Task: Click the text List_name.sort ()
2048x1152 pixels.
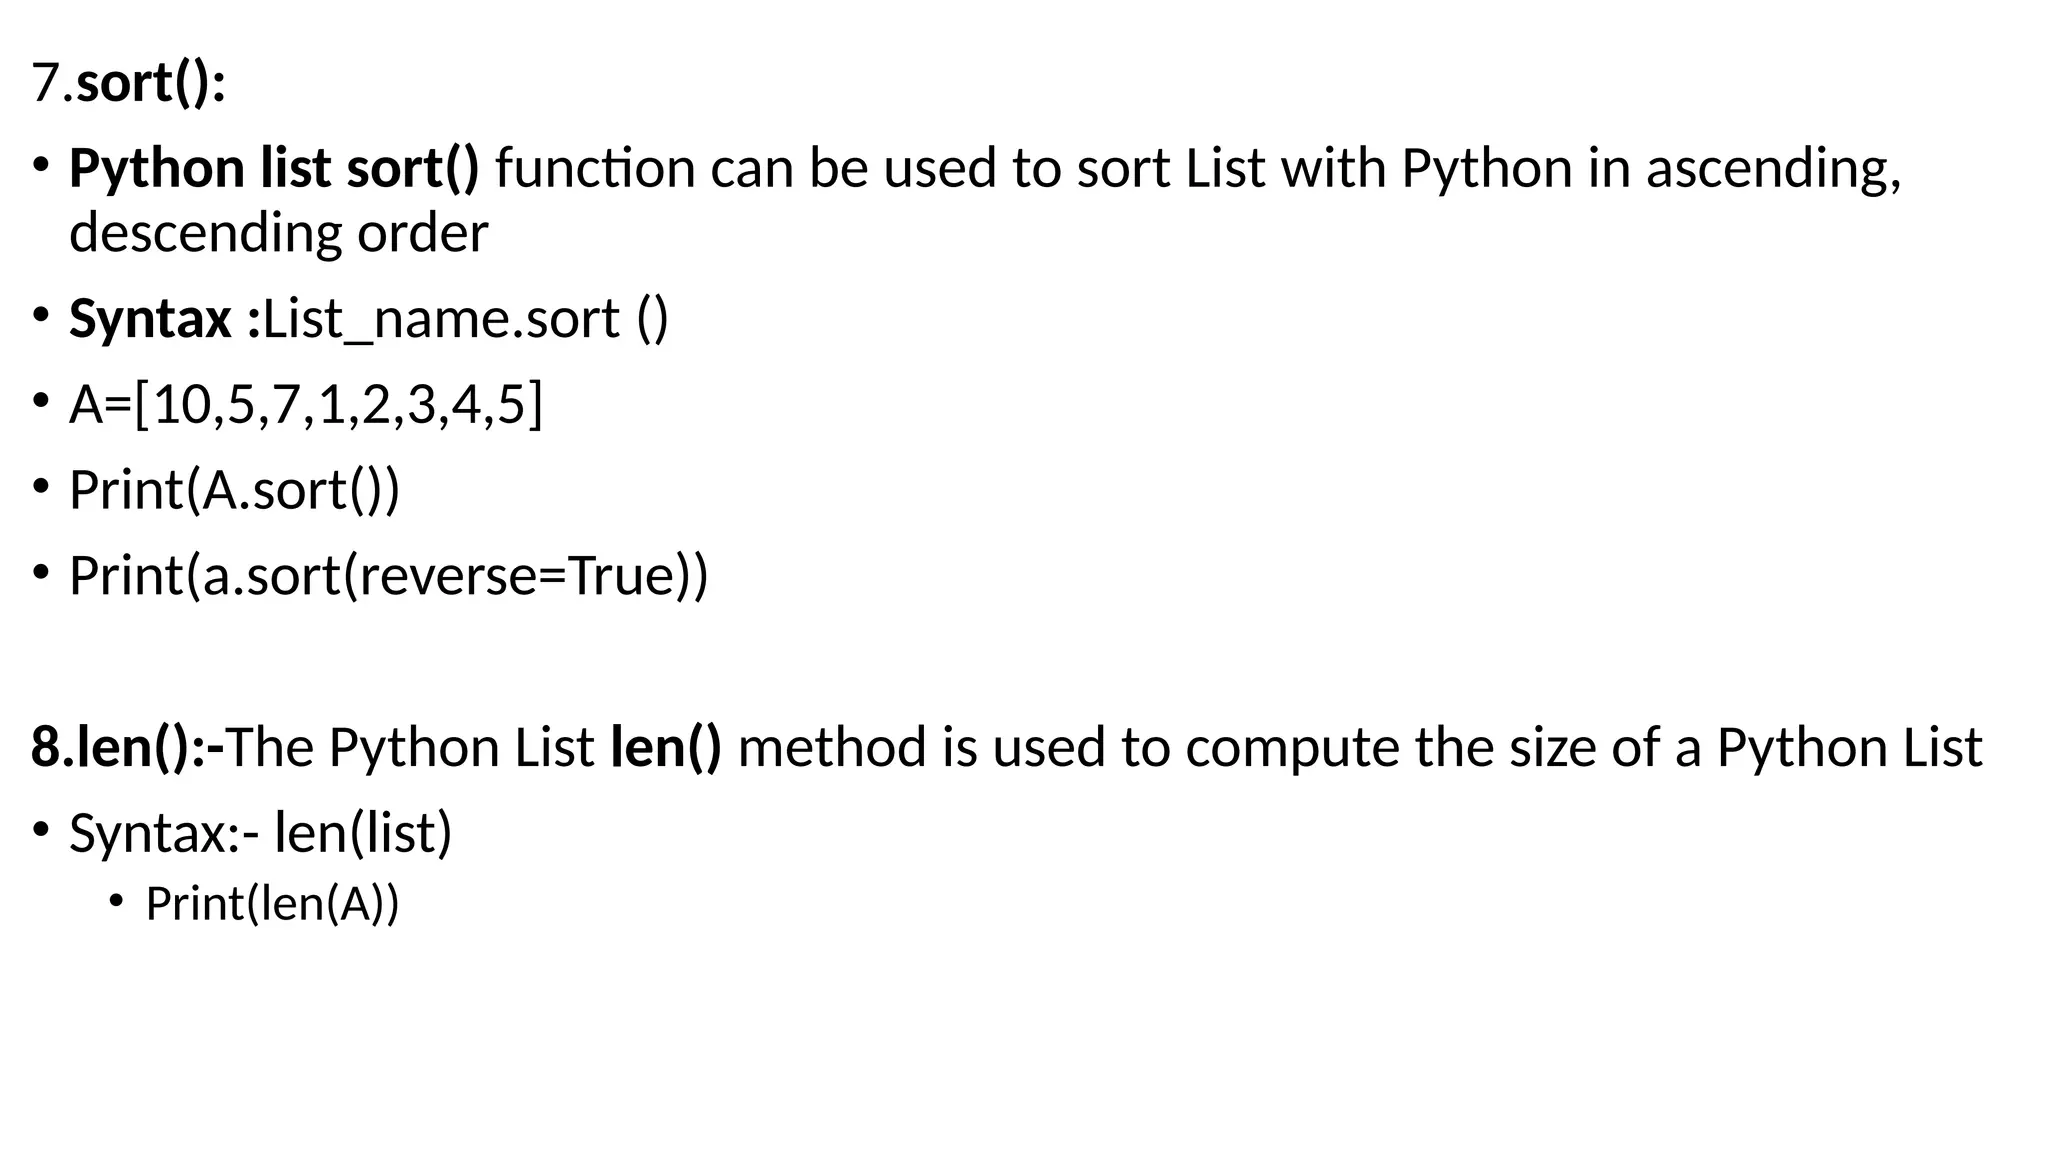Action: [x=465, y=320]
